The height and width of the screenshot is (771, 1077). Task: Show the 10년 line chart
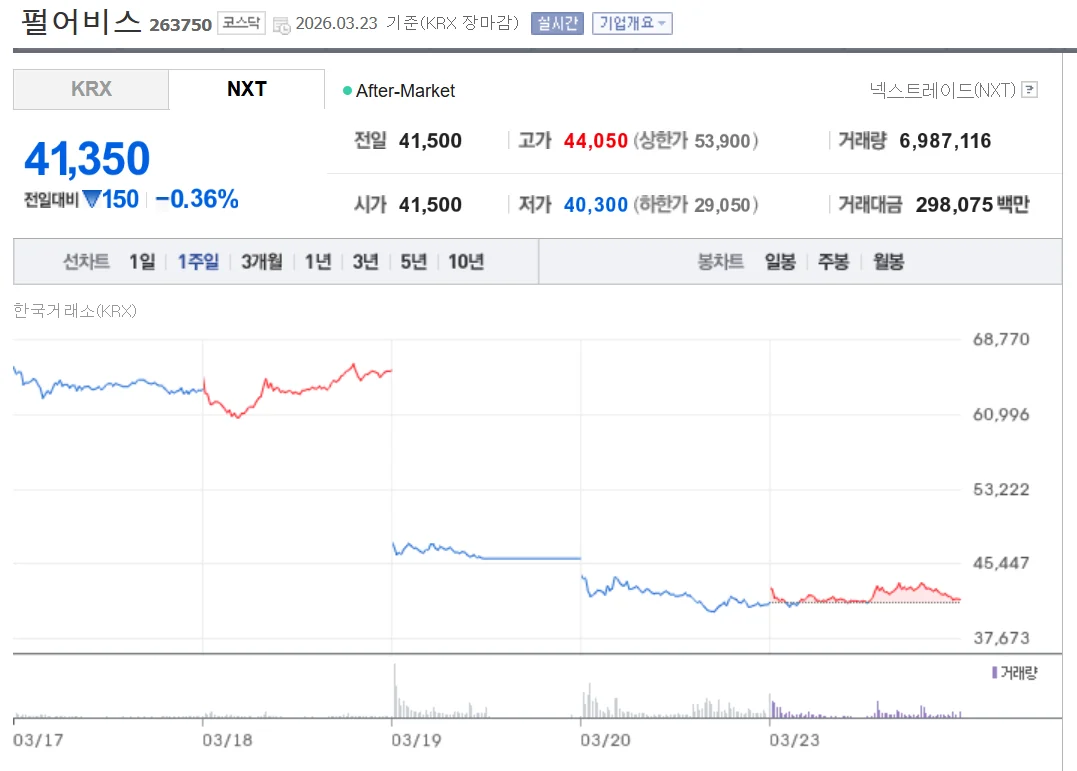[x=466, y=262]
